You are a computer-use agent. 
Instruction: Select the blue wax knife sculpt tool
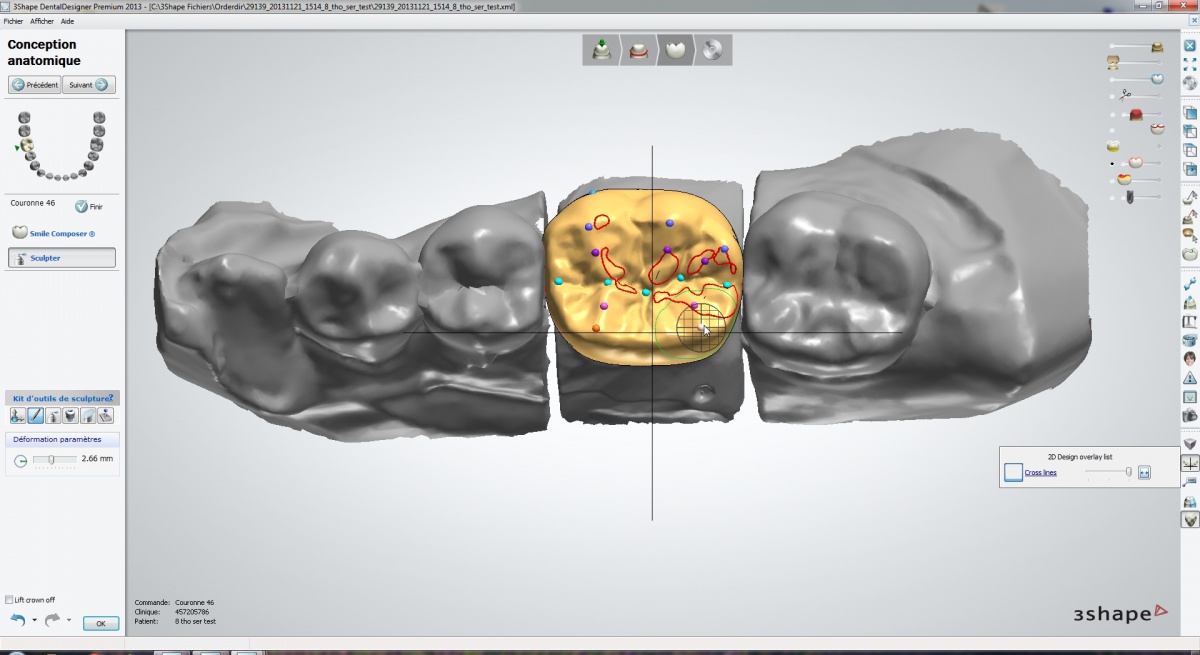tap(35, 415)
